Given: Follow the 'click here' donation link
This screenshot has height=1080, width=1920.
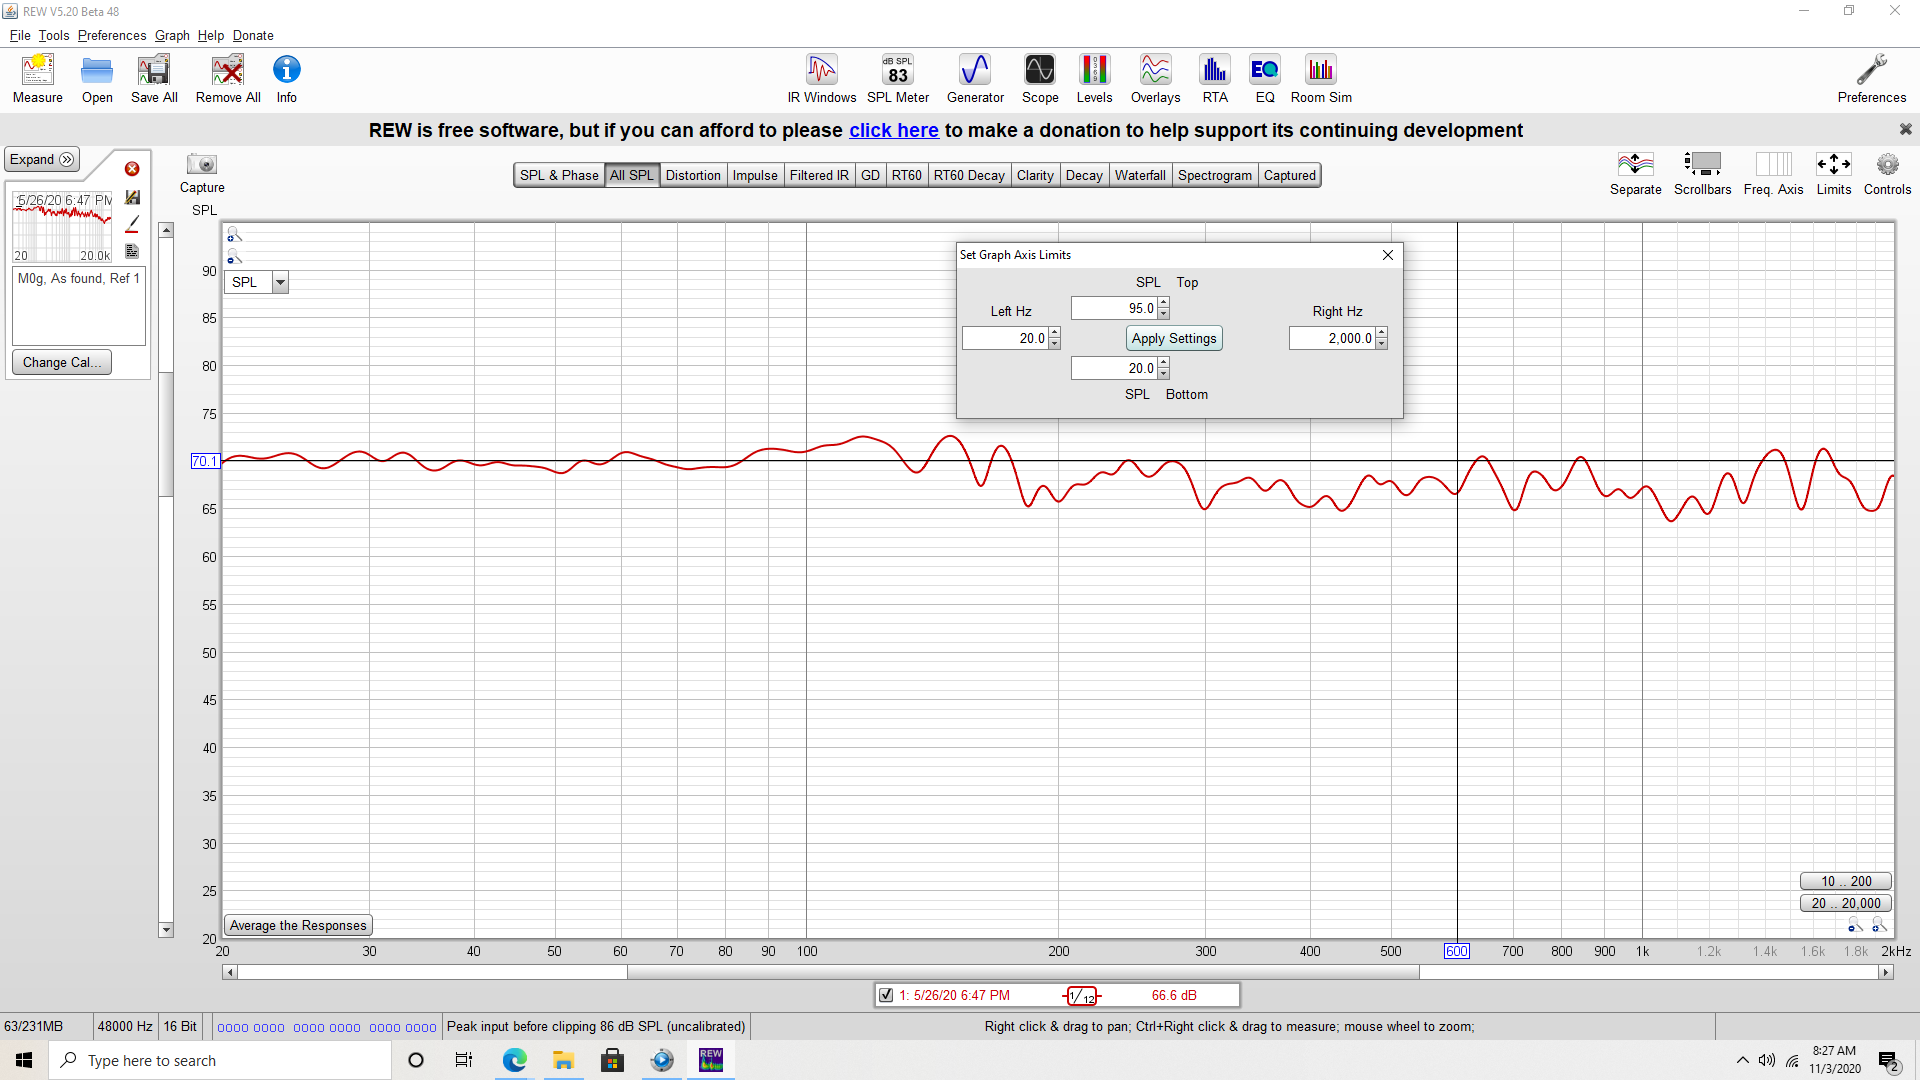Looking at the screenshot, I should 893,130.
